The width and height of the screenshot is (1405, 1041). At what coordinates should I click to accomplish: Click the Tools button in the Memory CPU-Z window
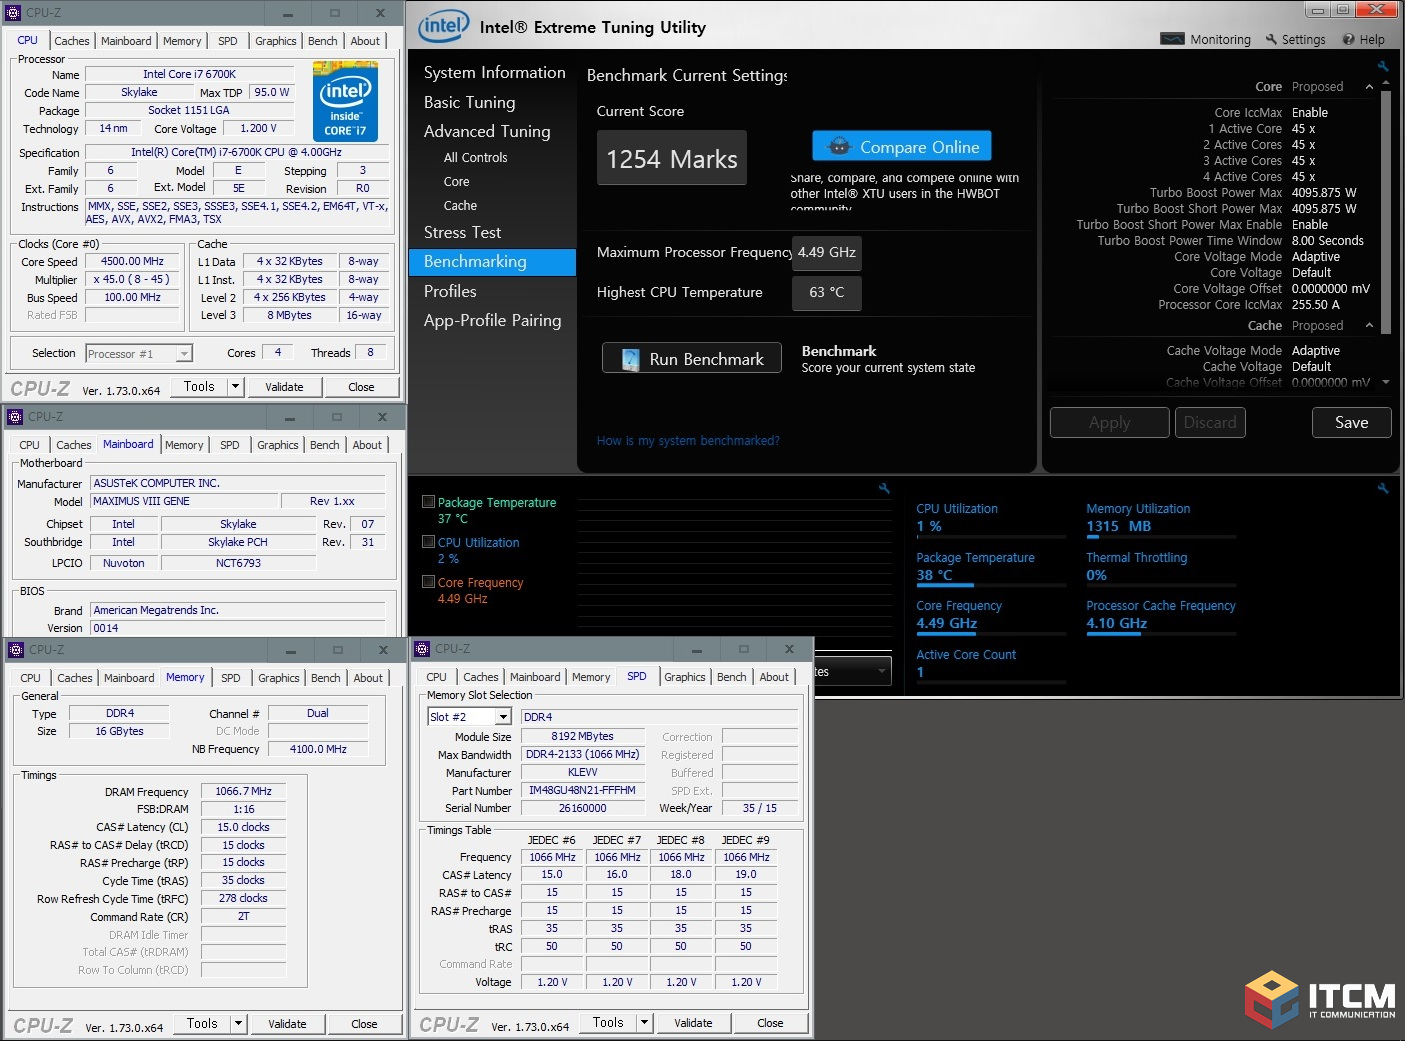tap(202, 1023)
